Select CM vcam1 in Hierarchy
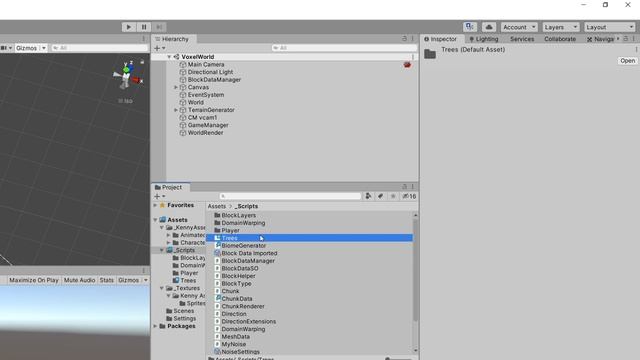 coord(202,118)
